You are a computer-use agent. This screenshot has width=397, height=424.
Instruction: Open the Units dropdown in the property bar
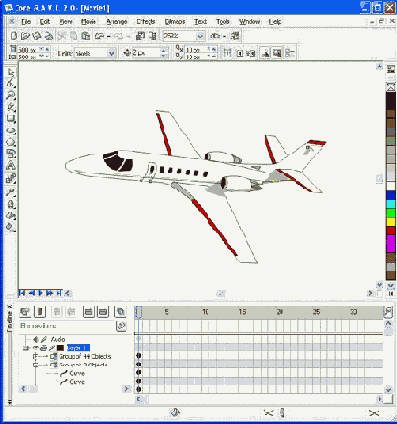pos(112,53)
